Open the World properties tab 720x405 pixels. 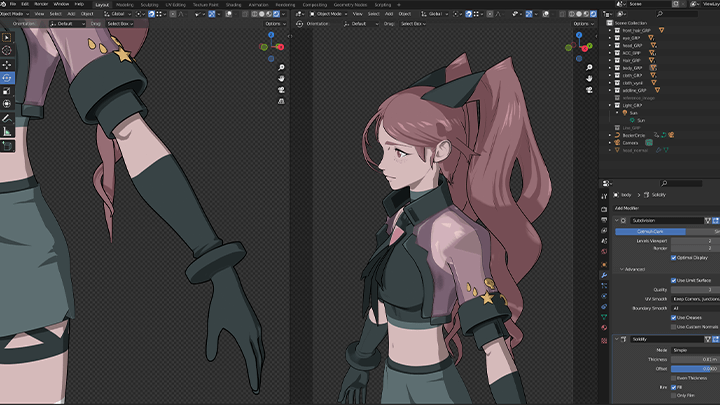coord(604,252)
